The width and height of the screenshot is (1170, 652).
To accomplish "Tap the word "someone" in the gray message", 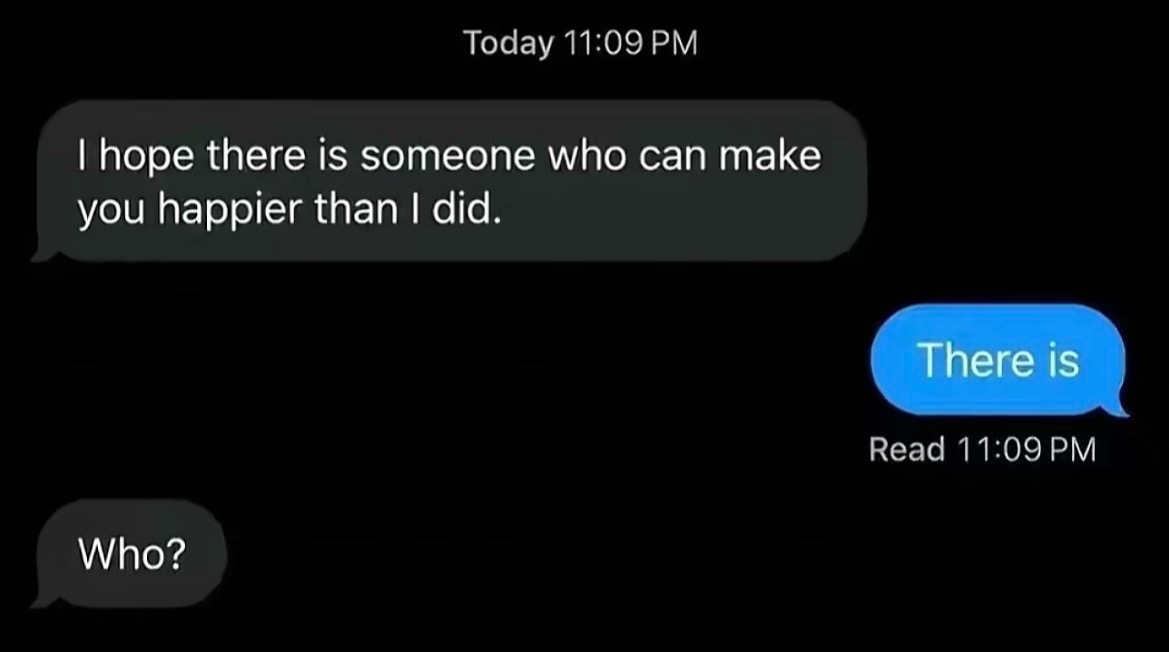I will pos(448,157).
